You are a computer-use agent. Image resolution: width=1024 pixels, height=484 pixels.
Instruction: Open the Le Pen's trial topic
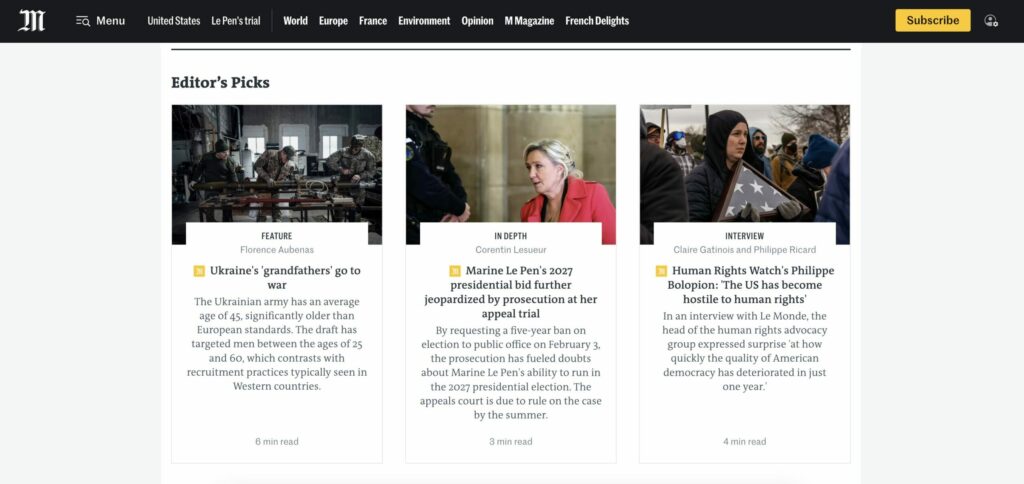pyautogui.click(x=236, y=21)
